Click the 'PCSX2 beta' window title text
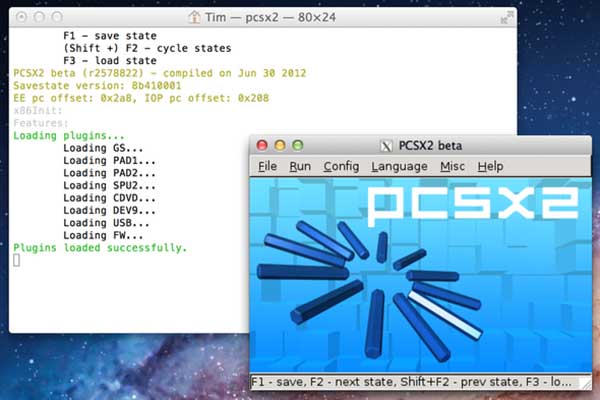The image size is (600, 400). pyautogui.click(x=430, y=146)
